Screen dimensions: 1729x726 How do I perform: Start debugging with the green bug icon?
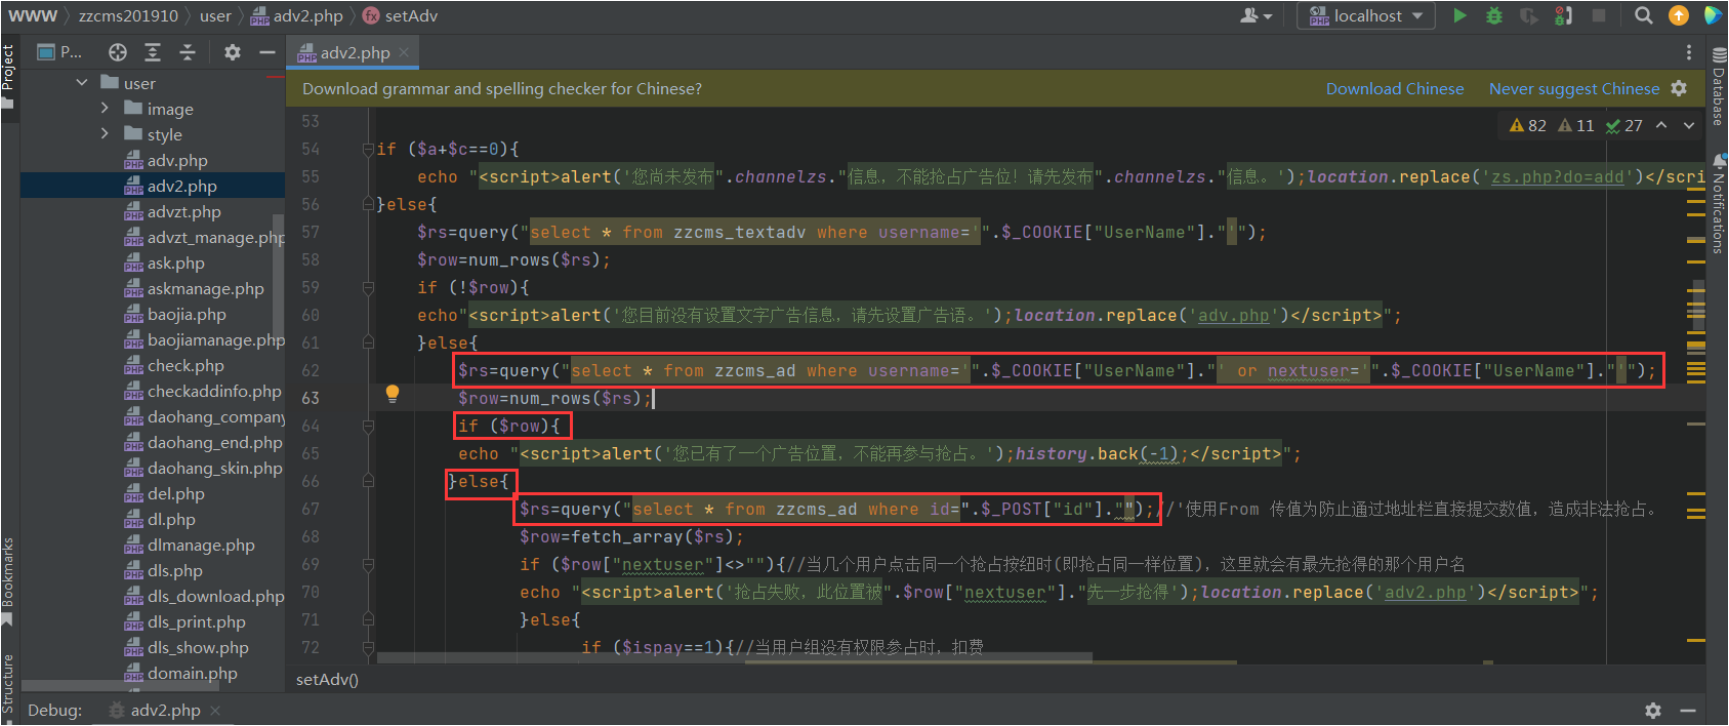(x=1494, y=16)
